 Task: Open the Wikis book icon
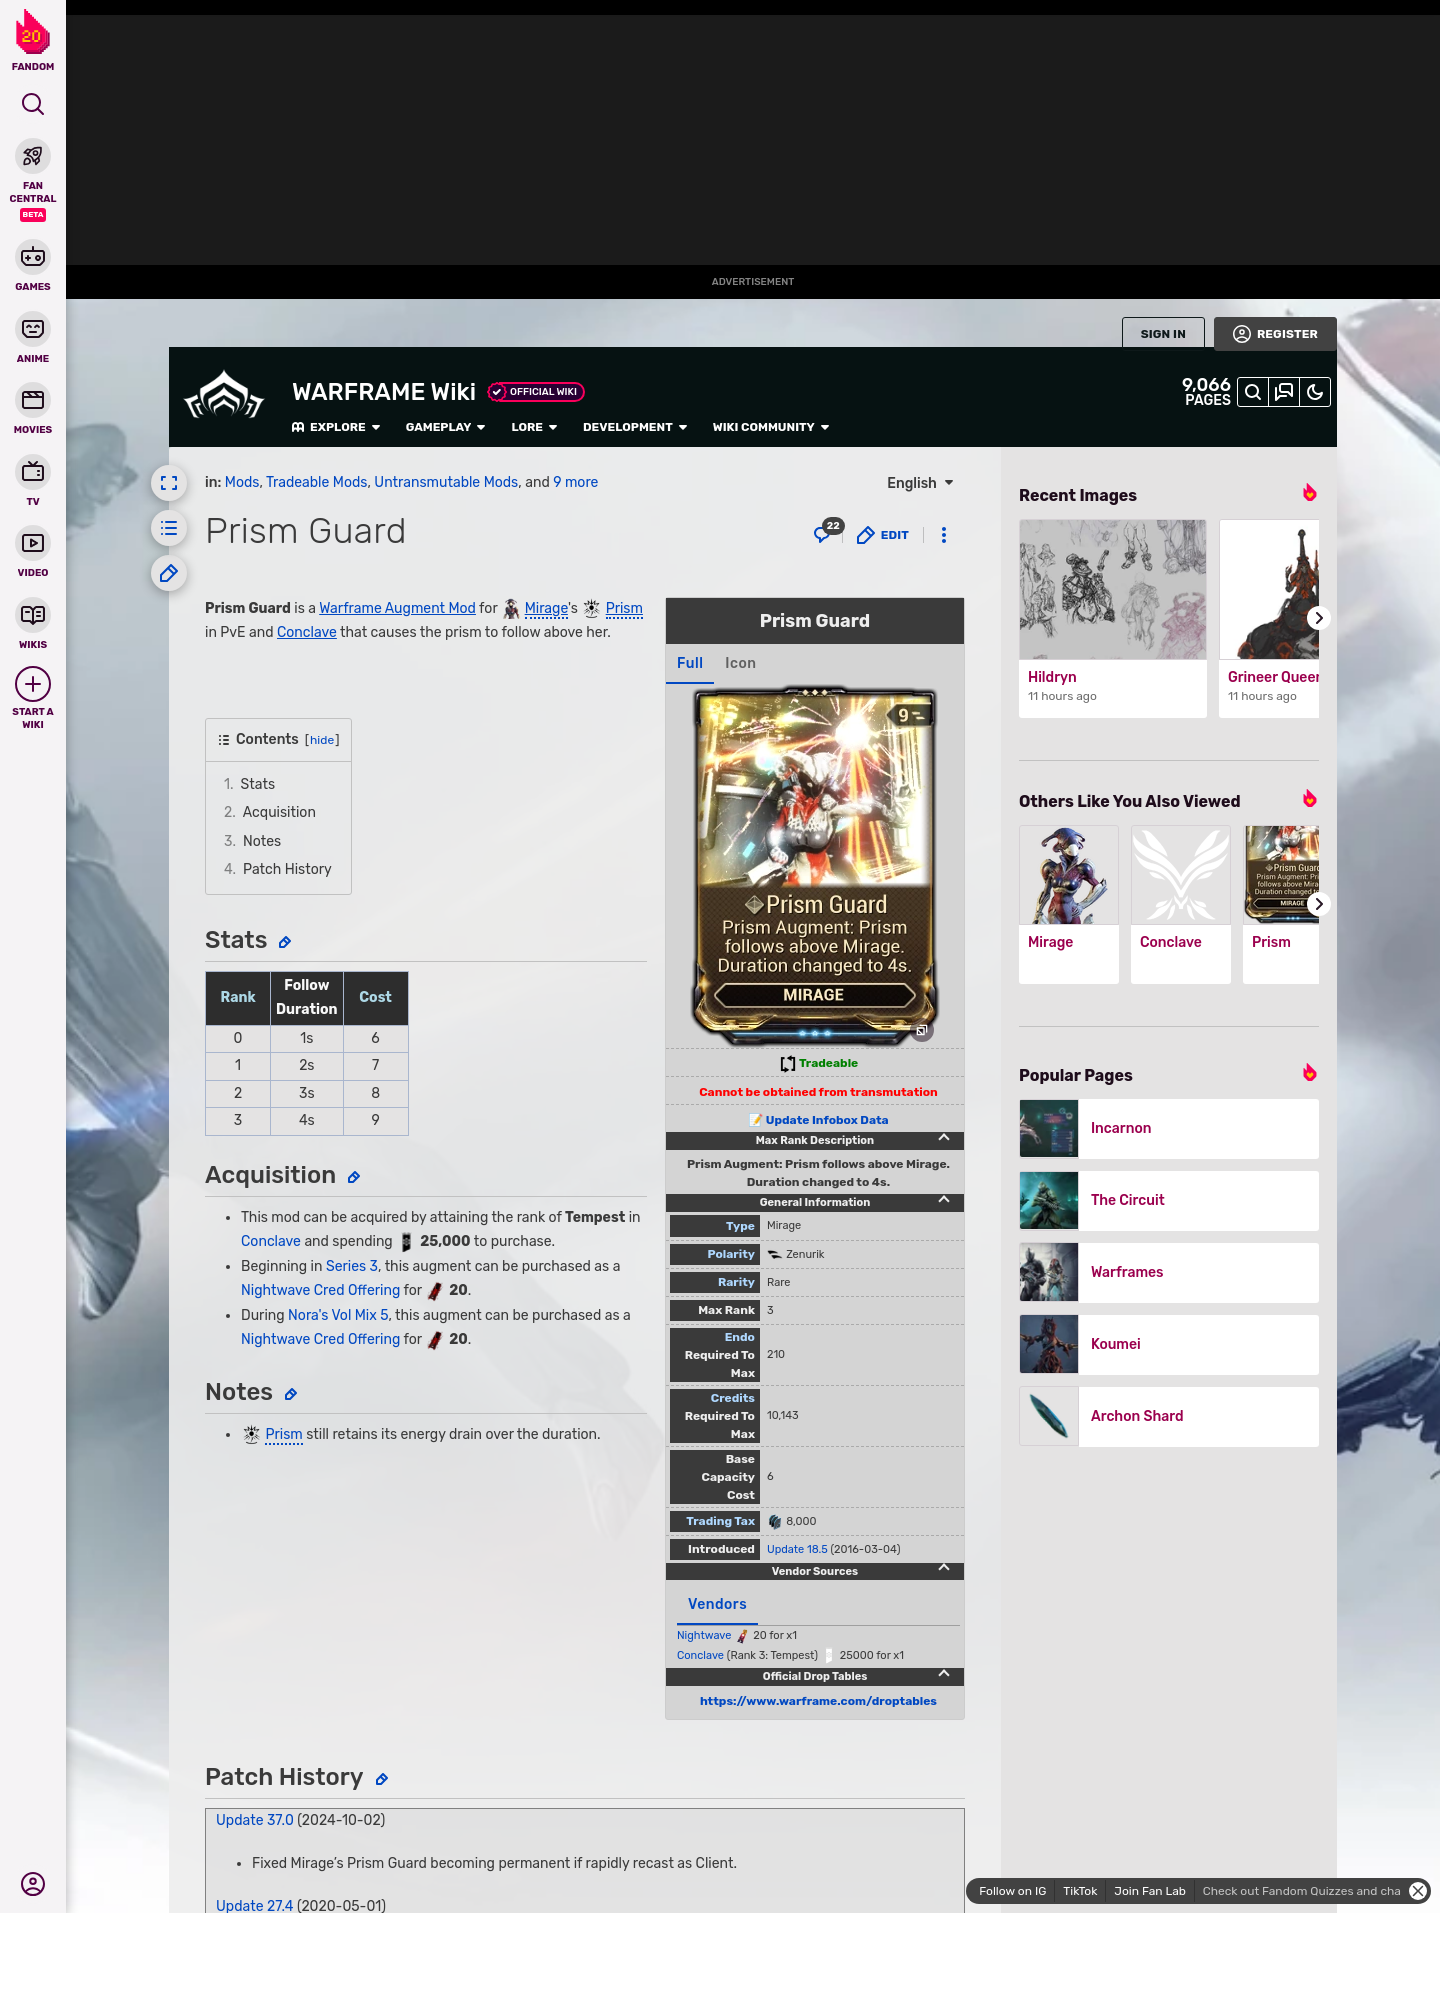(x=33, y=615)
